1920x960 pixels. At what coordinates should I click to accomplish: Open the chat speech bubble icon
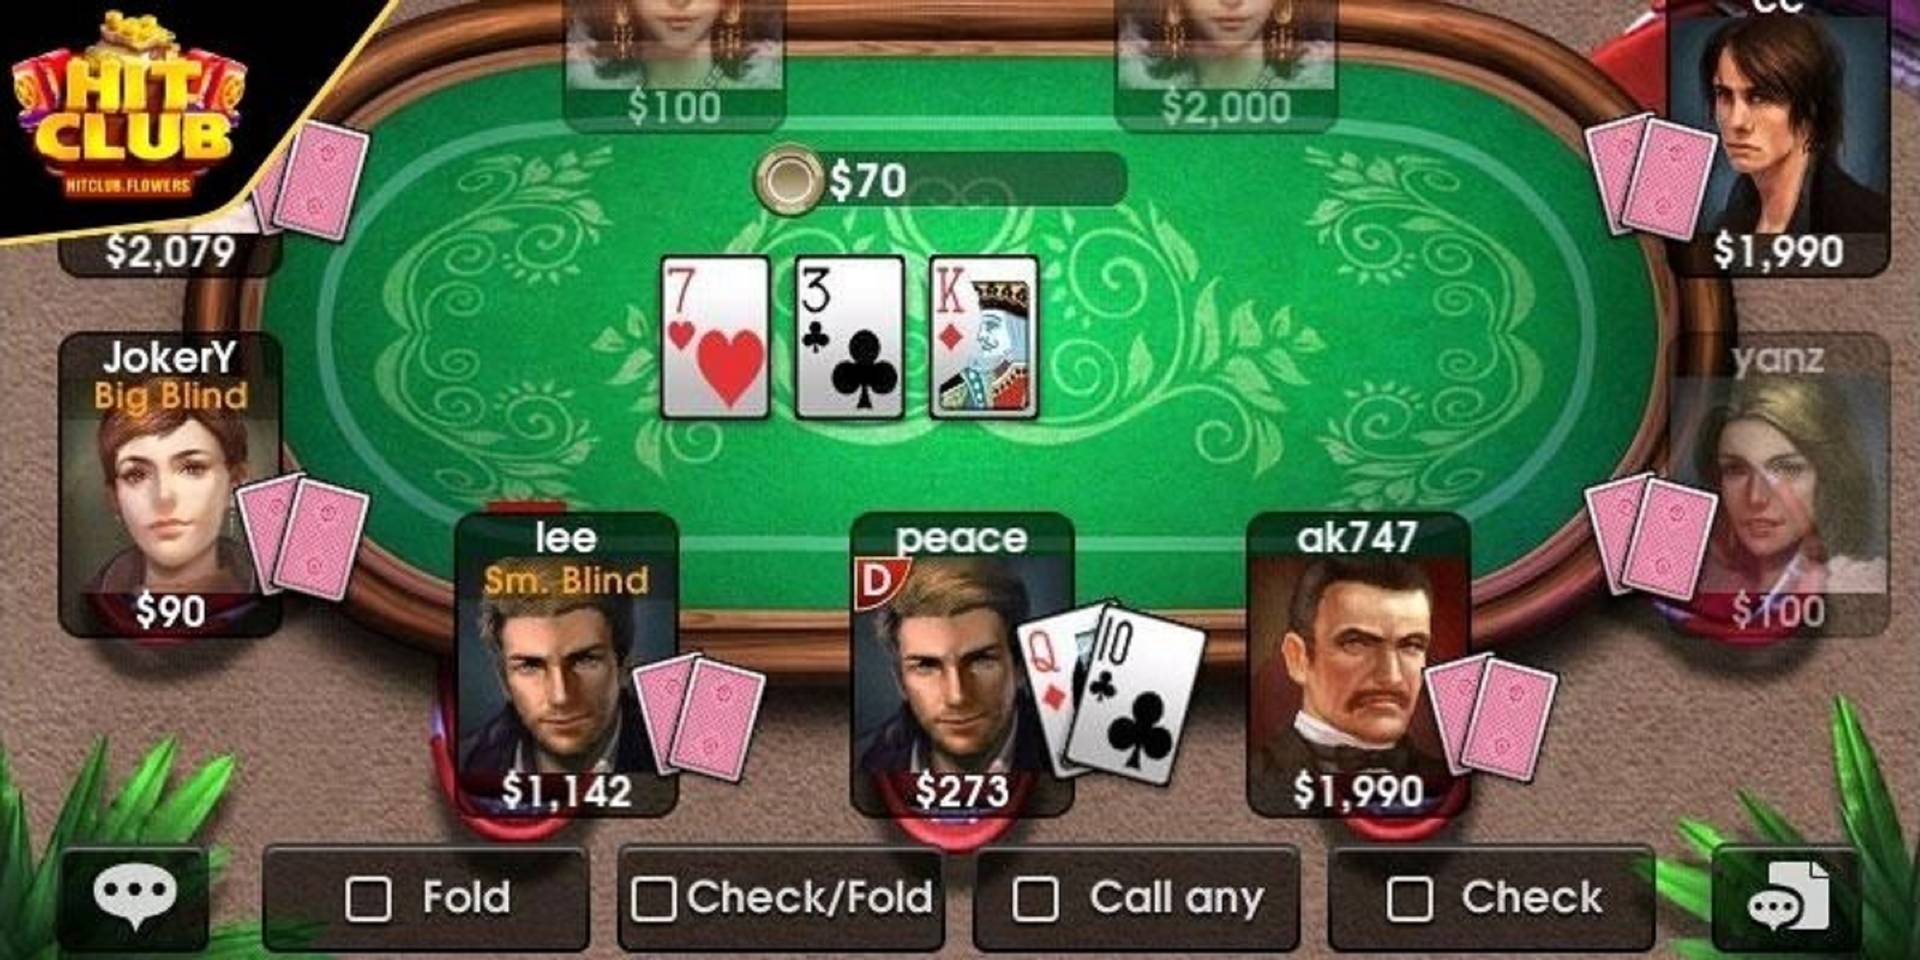click(135, 893)
